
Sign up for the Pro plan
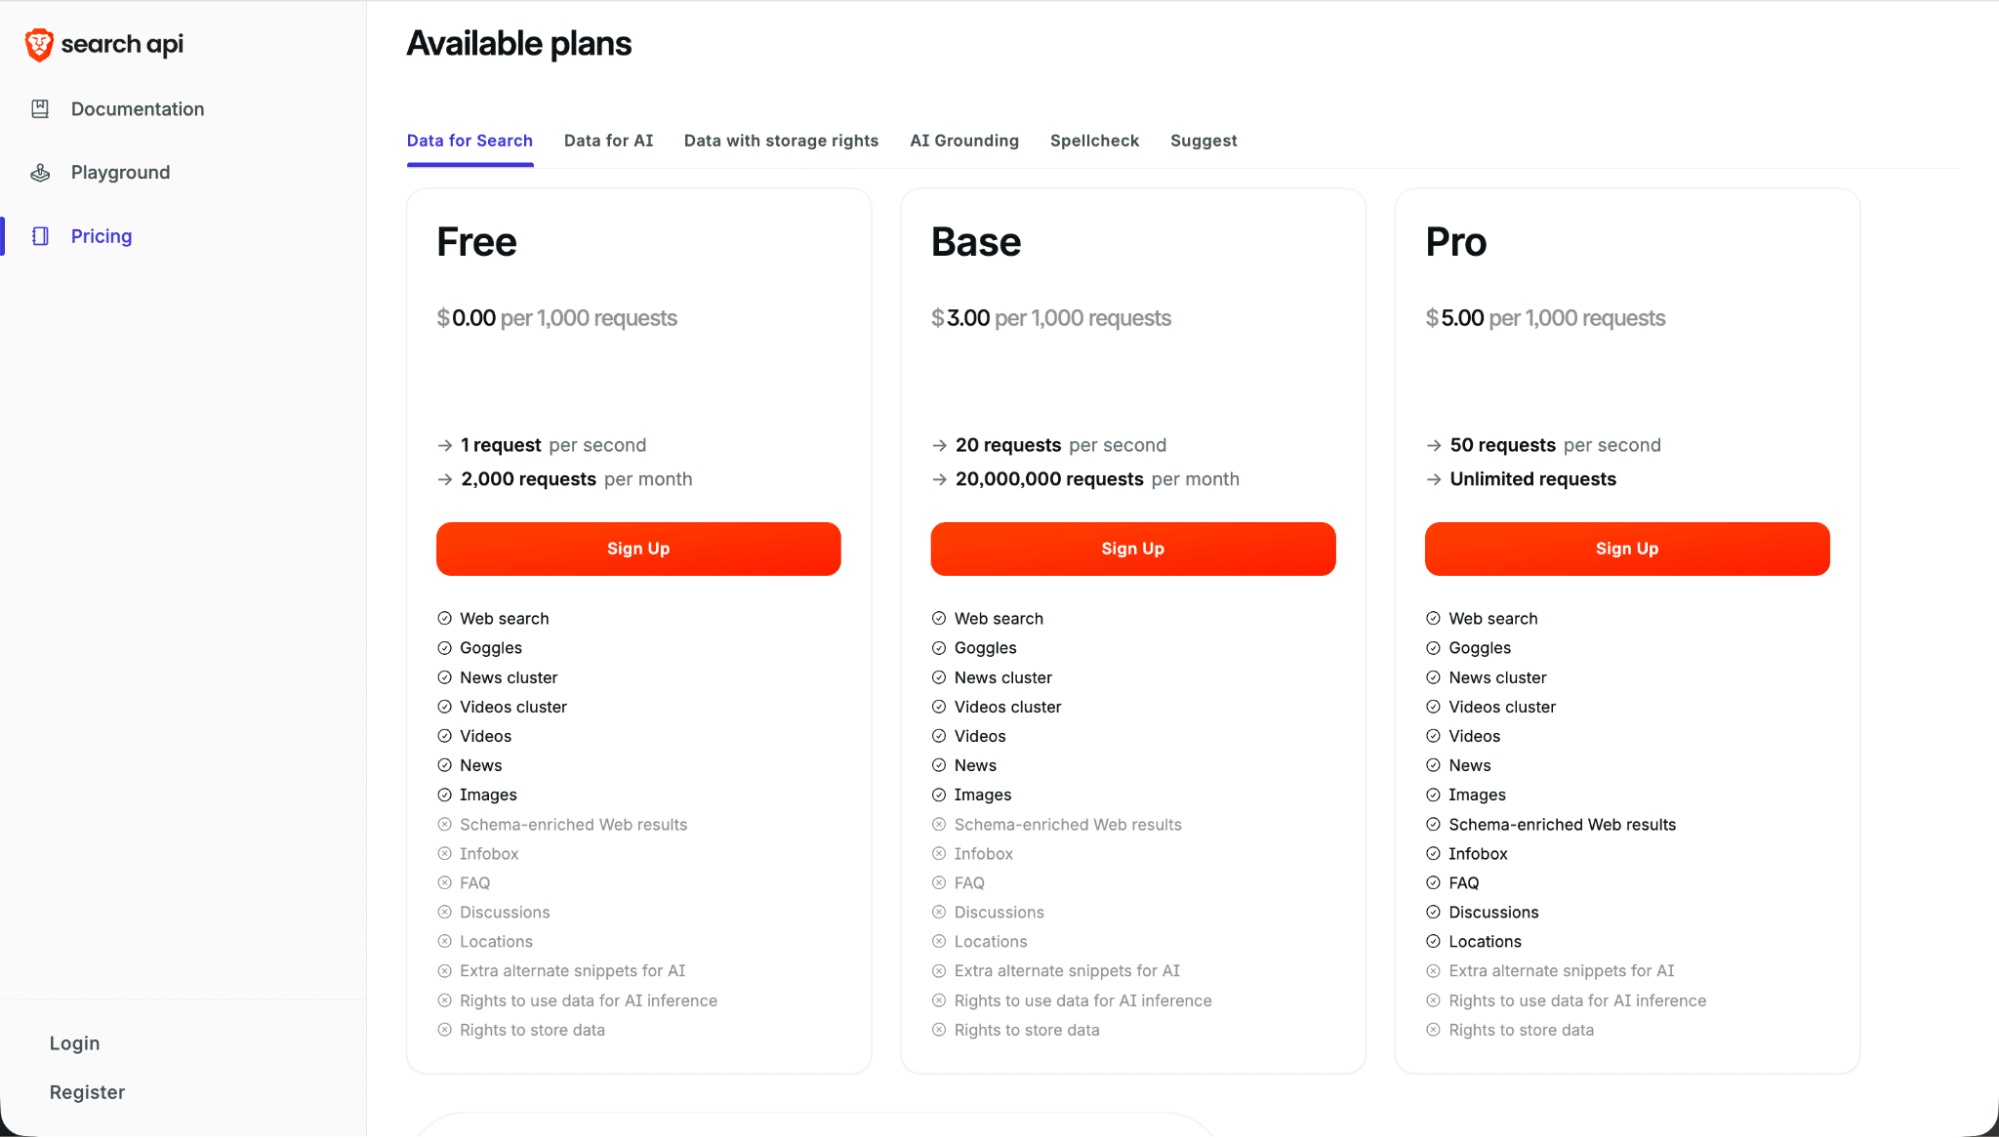coord(1626,548)
